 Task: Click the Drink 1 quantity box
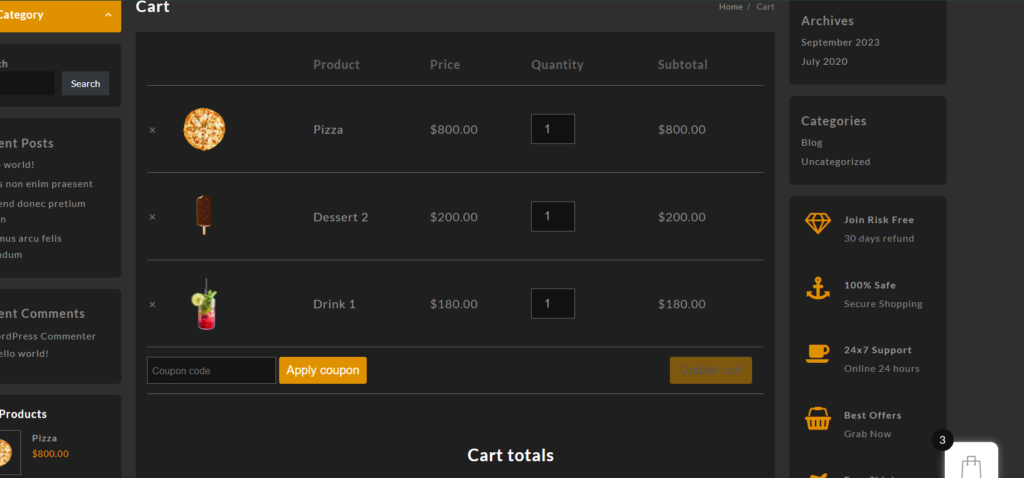pyautogui.click(x=552, y=304)
